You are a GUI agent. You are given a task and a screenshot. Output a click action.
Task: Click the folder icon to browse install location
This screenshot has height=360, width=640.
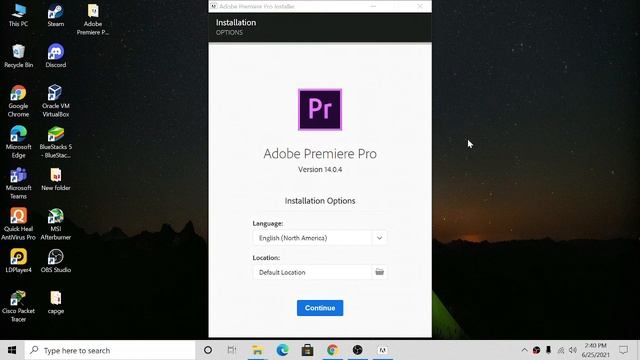[x=380, y=272]
